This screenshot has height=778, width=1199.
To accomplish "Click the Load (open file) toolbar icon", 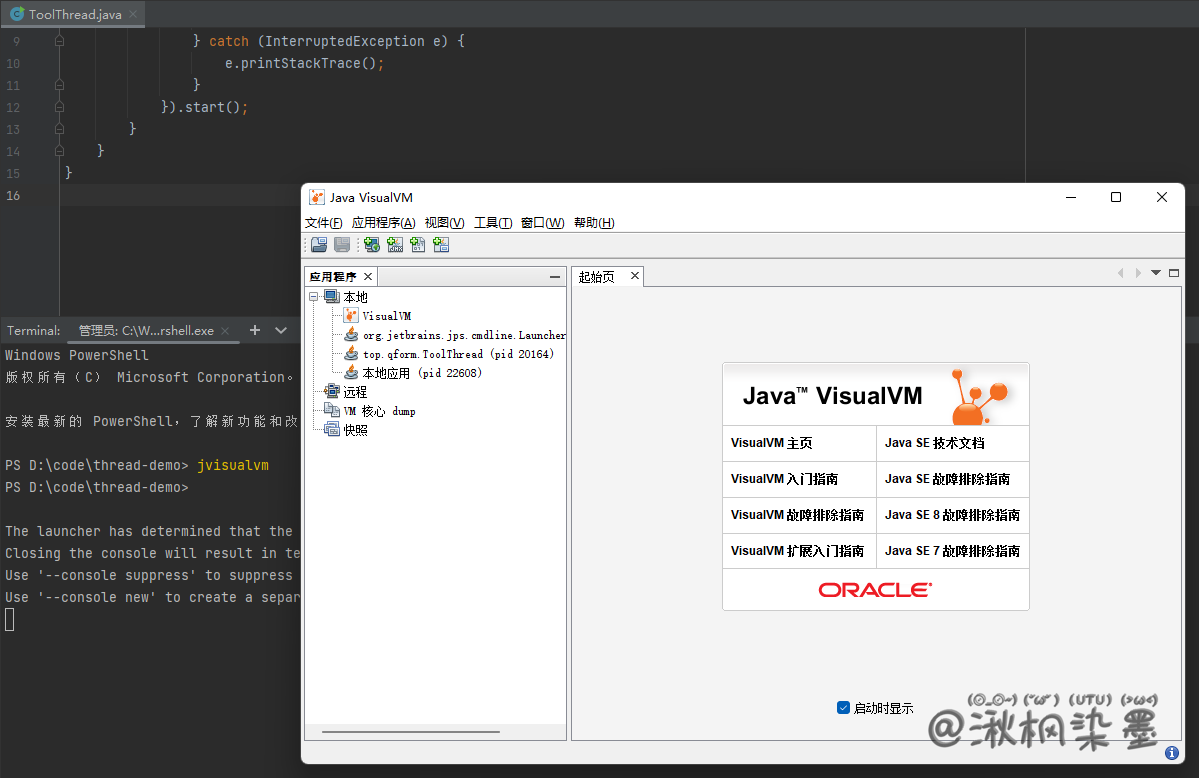I will click(319, 245).
